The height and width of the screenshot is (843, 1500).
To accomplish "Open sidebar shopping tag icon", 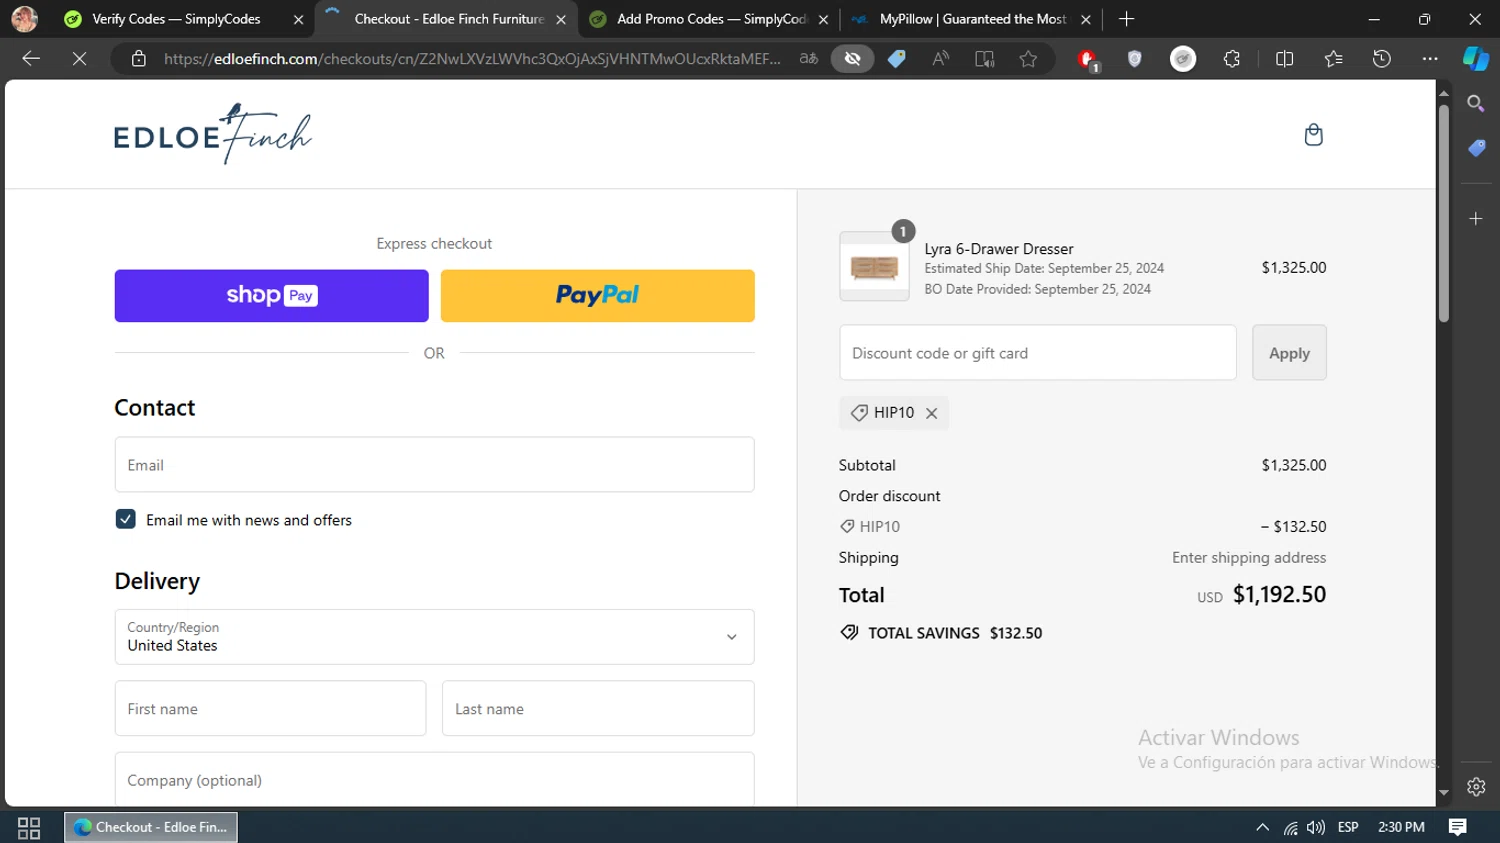I will click(1476, 148).
